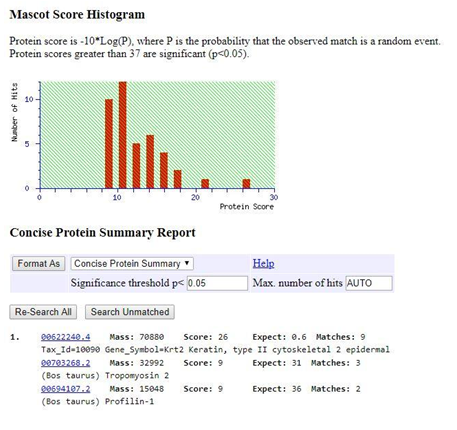The height and width of the screenshot is (430, 457).
Task: Click the Re-Search All button
Action: [x=43, y=312]
